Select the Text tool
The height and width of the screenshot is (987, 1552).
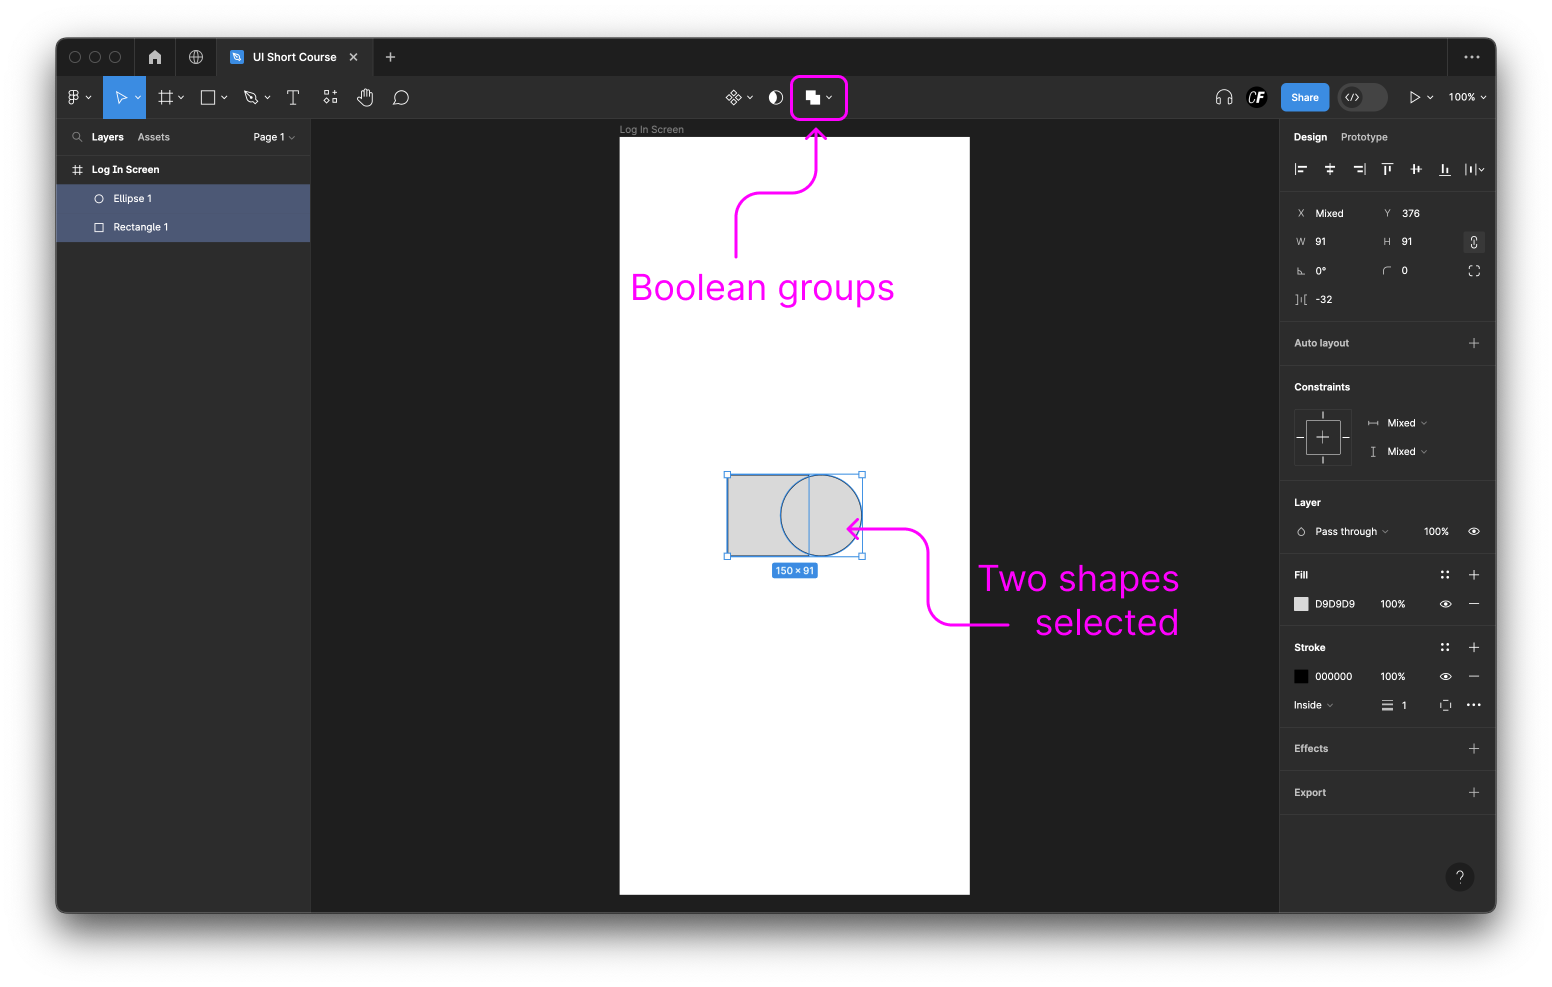click(293, 97)
